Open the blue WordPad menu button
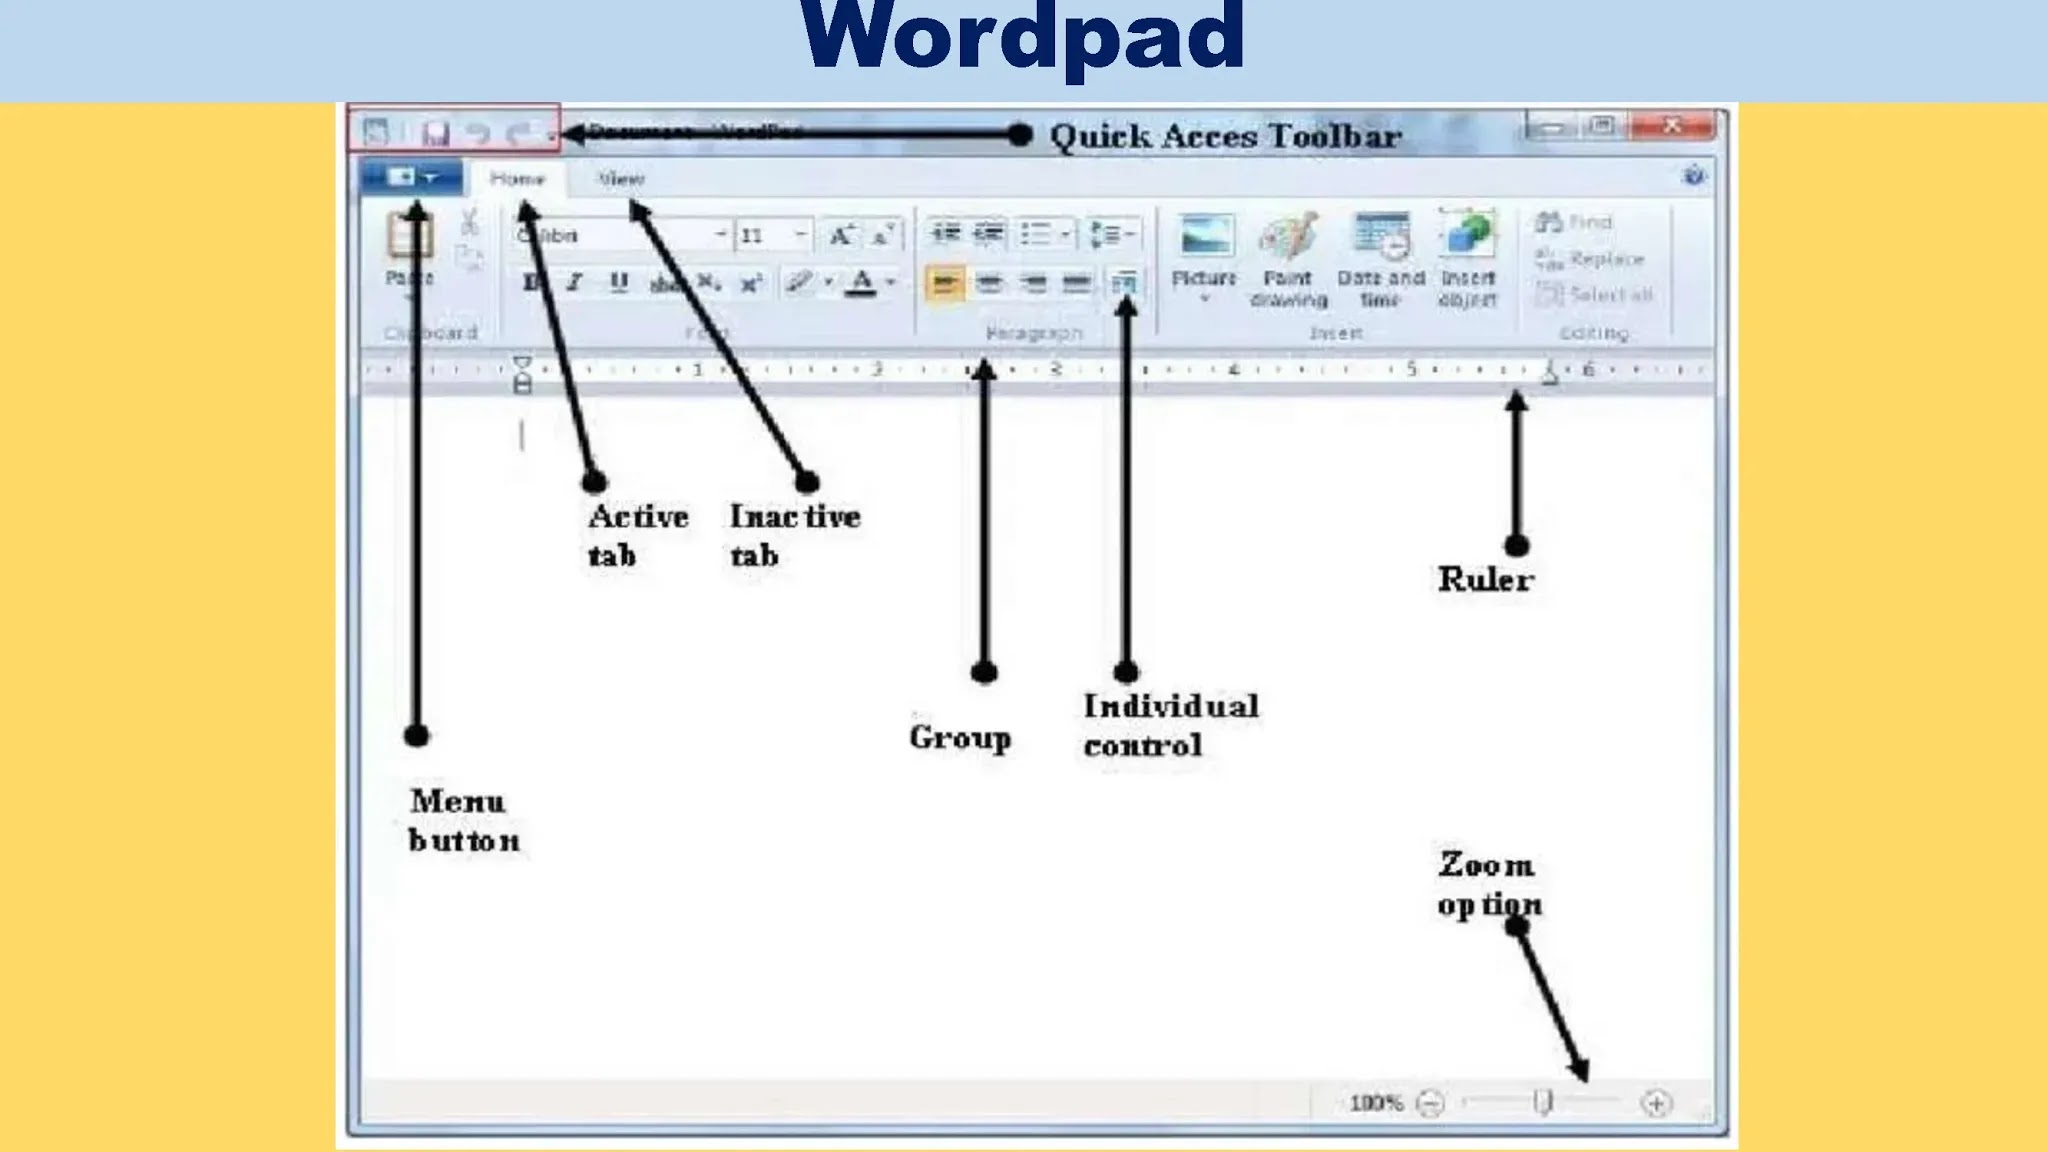Image resolution: width=2048 pixels, height=1152 pixels. point(411,177)
